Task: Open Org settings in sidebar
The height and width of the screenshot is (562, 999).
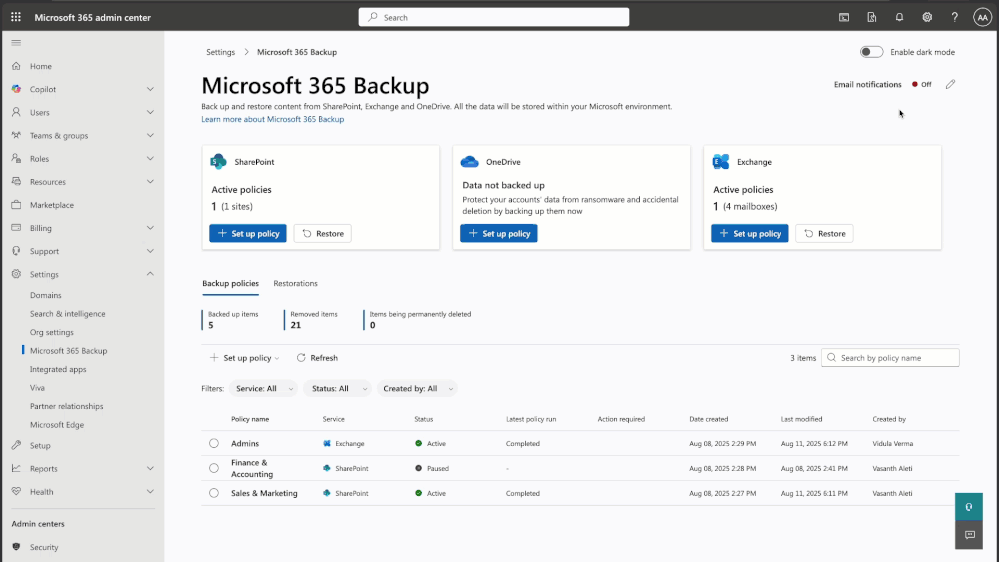Action: point(52,332)
